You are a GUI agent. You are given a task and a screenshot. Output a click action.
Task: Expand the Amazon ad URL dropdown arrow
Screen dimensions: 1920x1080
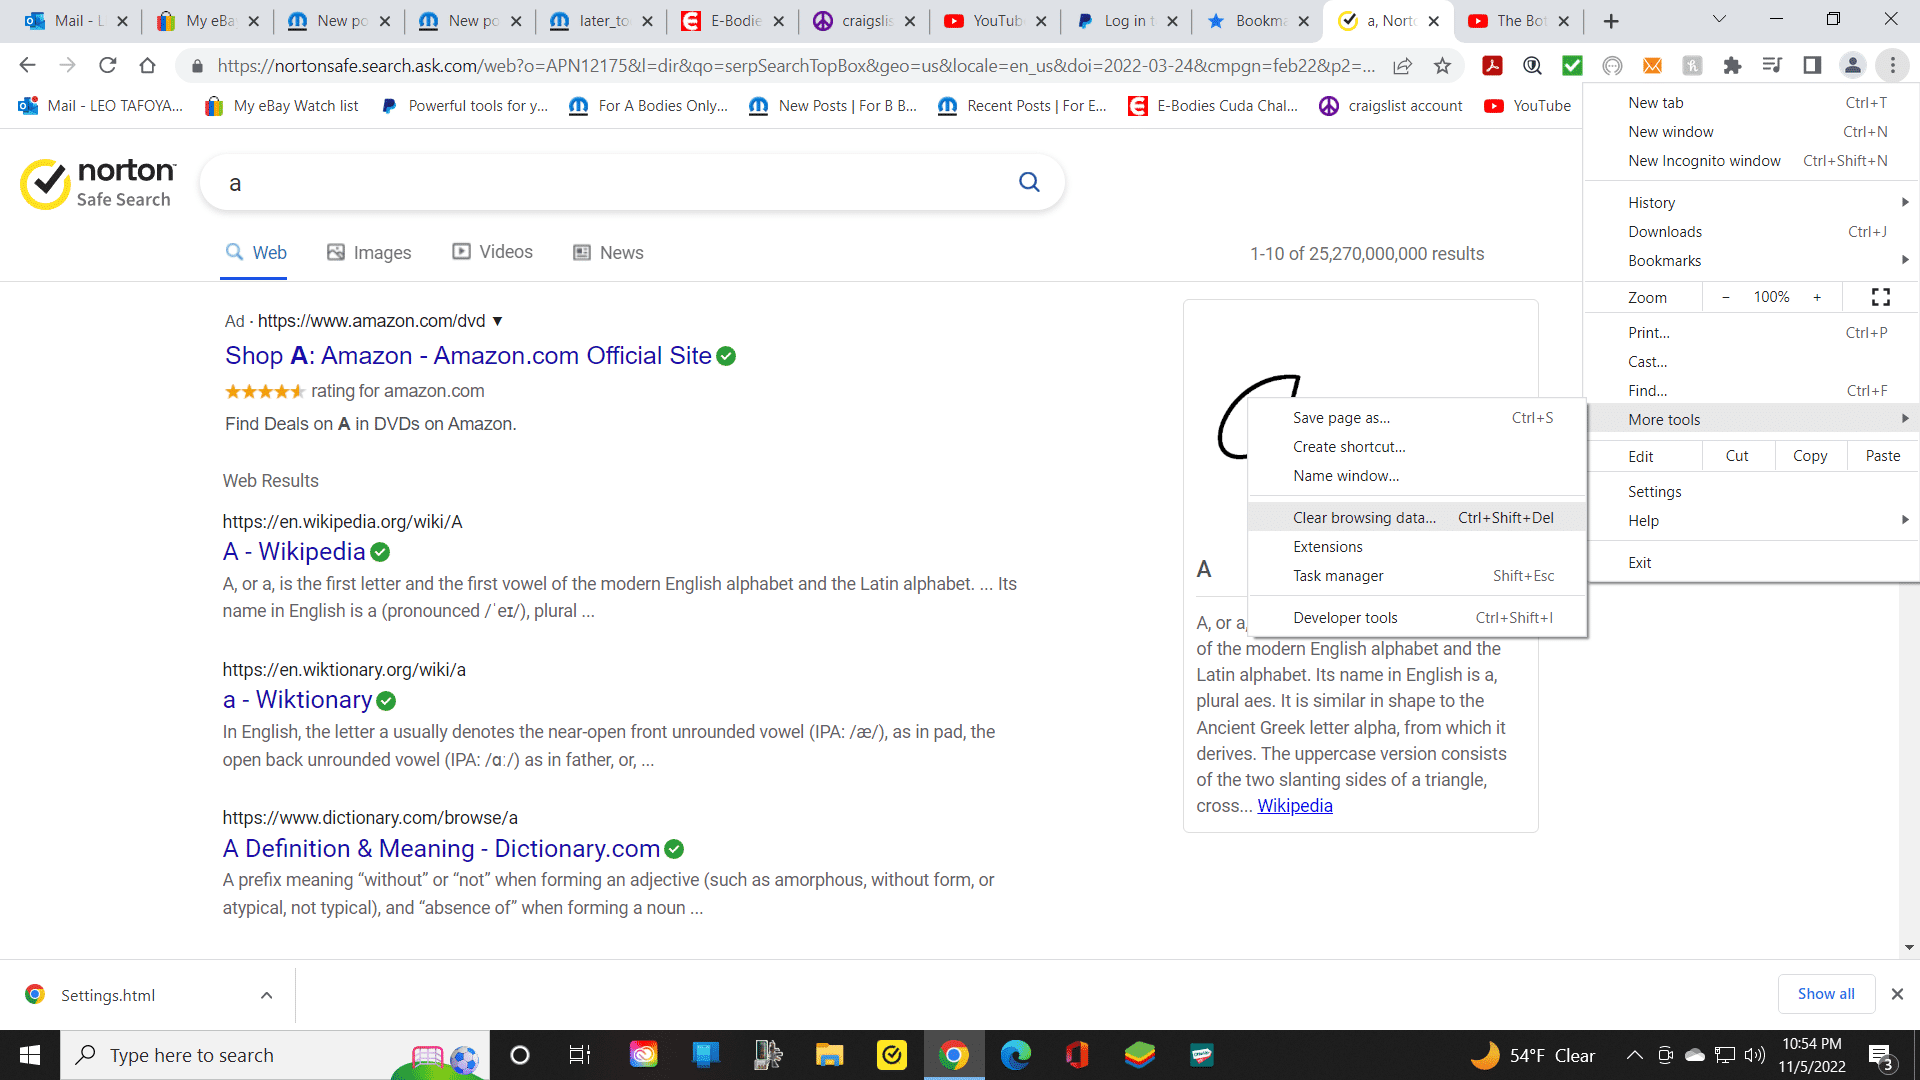tap(497, 321)
